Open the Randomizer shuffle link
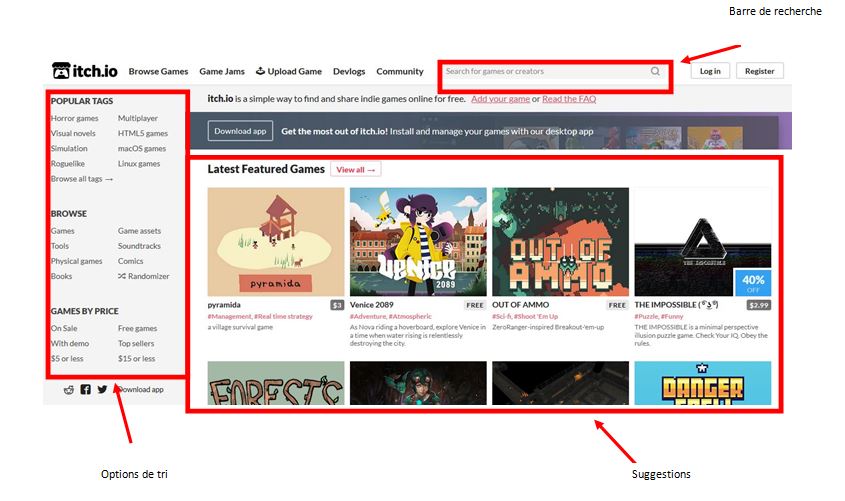Viewport: 845px width, 501px height. [143, 276]
